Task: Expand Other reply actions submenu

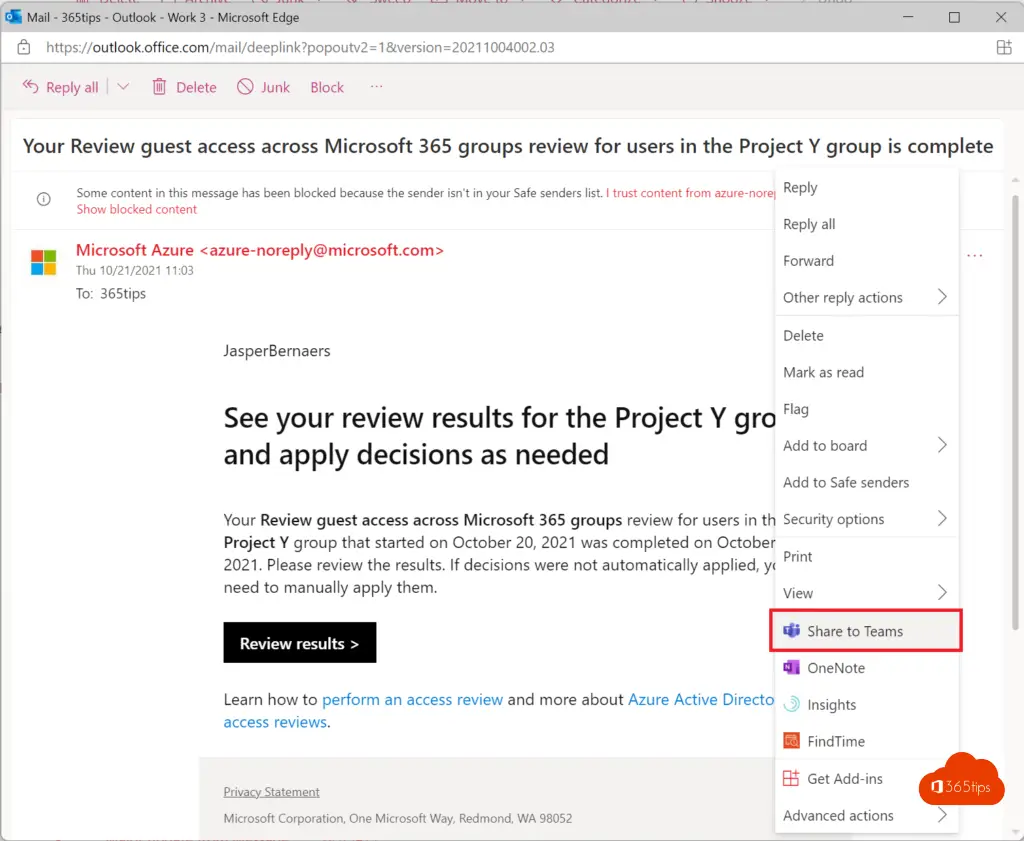Action: 942,296
